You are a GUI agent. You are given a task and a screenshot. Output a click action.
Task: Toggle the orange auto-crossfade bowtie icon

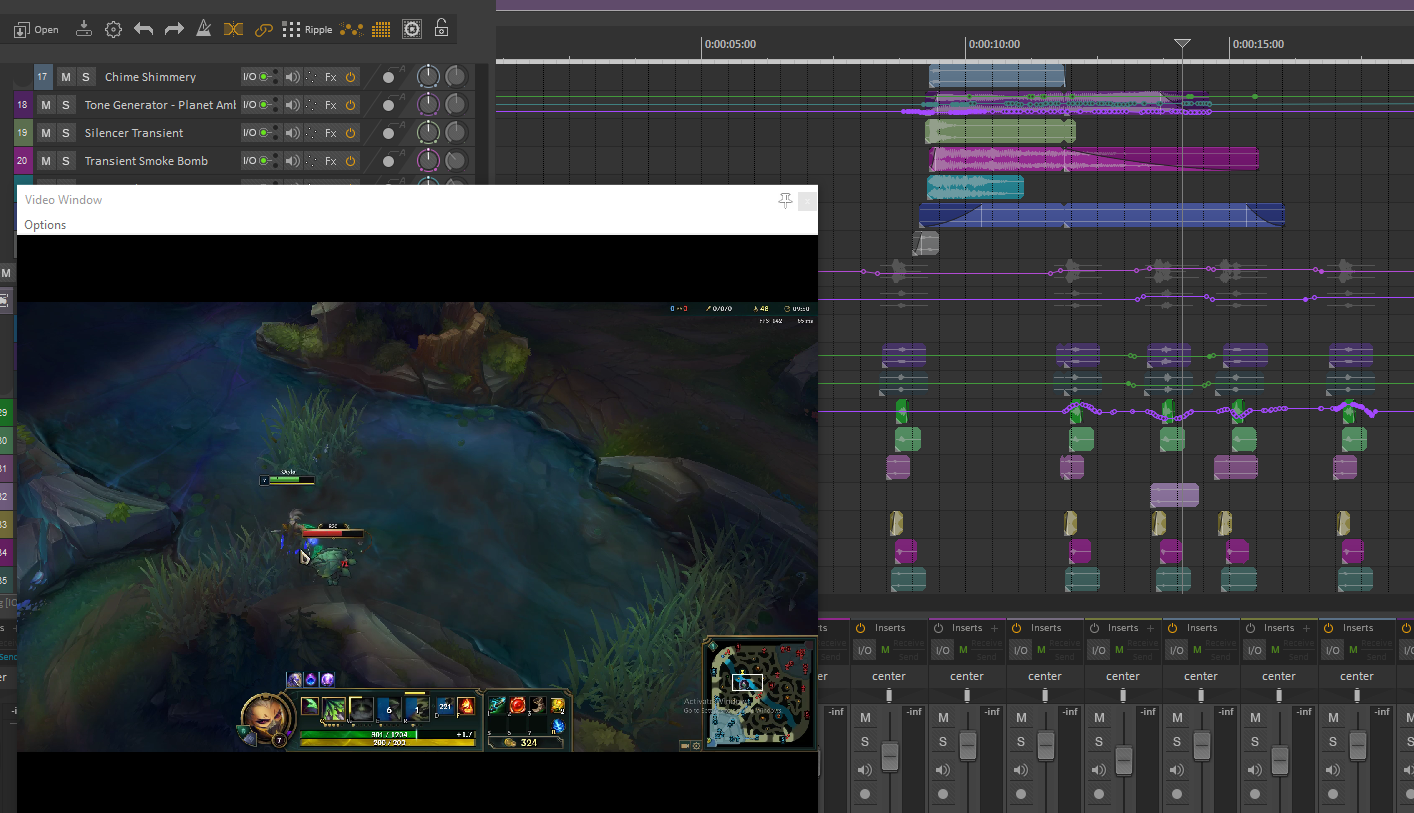click(x=233, y=29)
